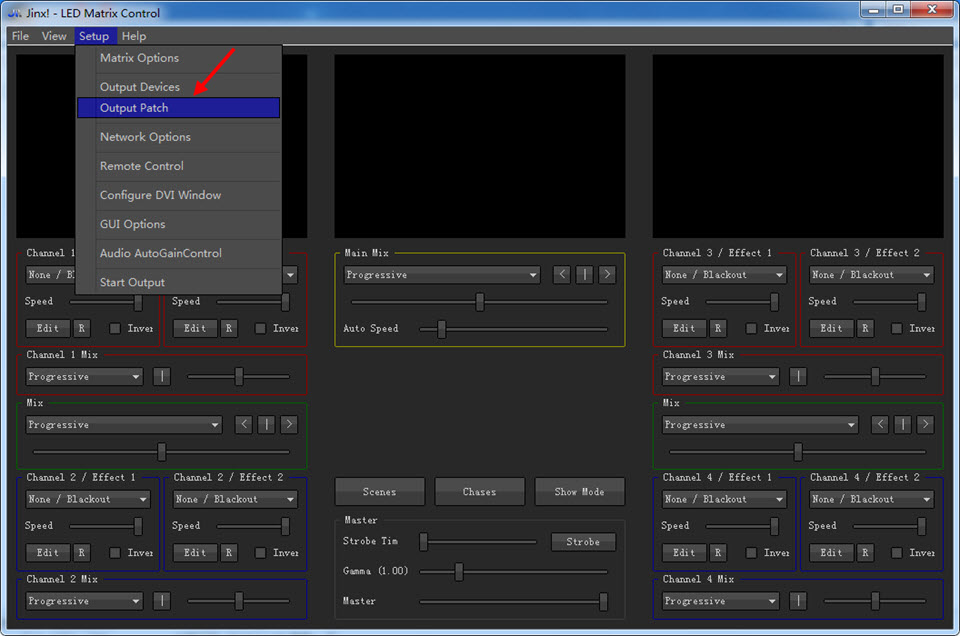960x636 pixels.
Task: Open the Channel 1 Mix Progressive dropdown
Action: 84,376
